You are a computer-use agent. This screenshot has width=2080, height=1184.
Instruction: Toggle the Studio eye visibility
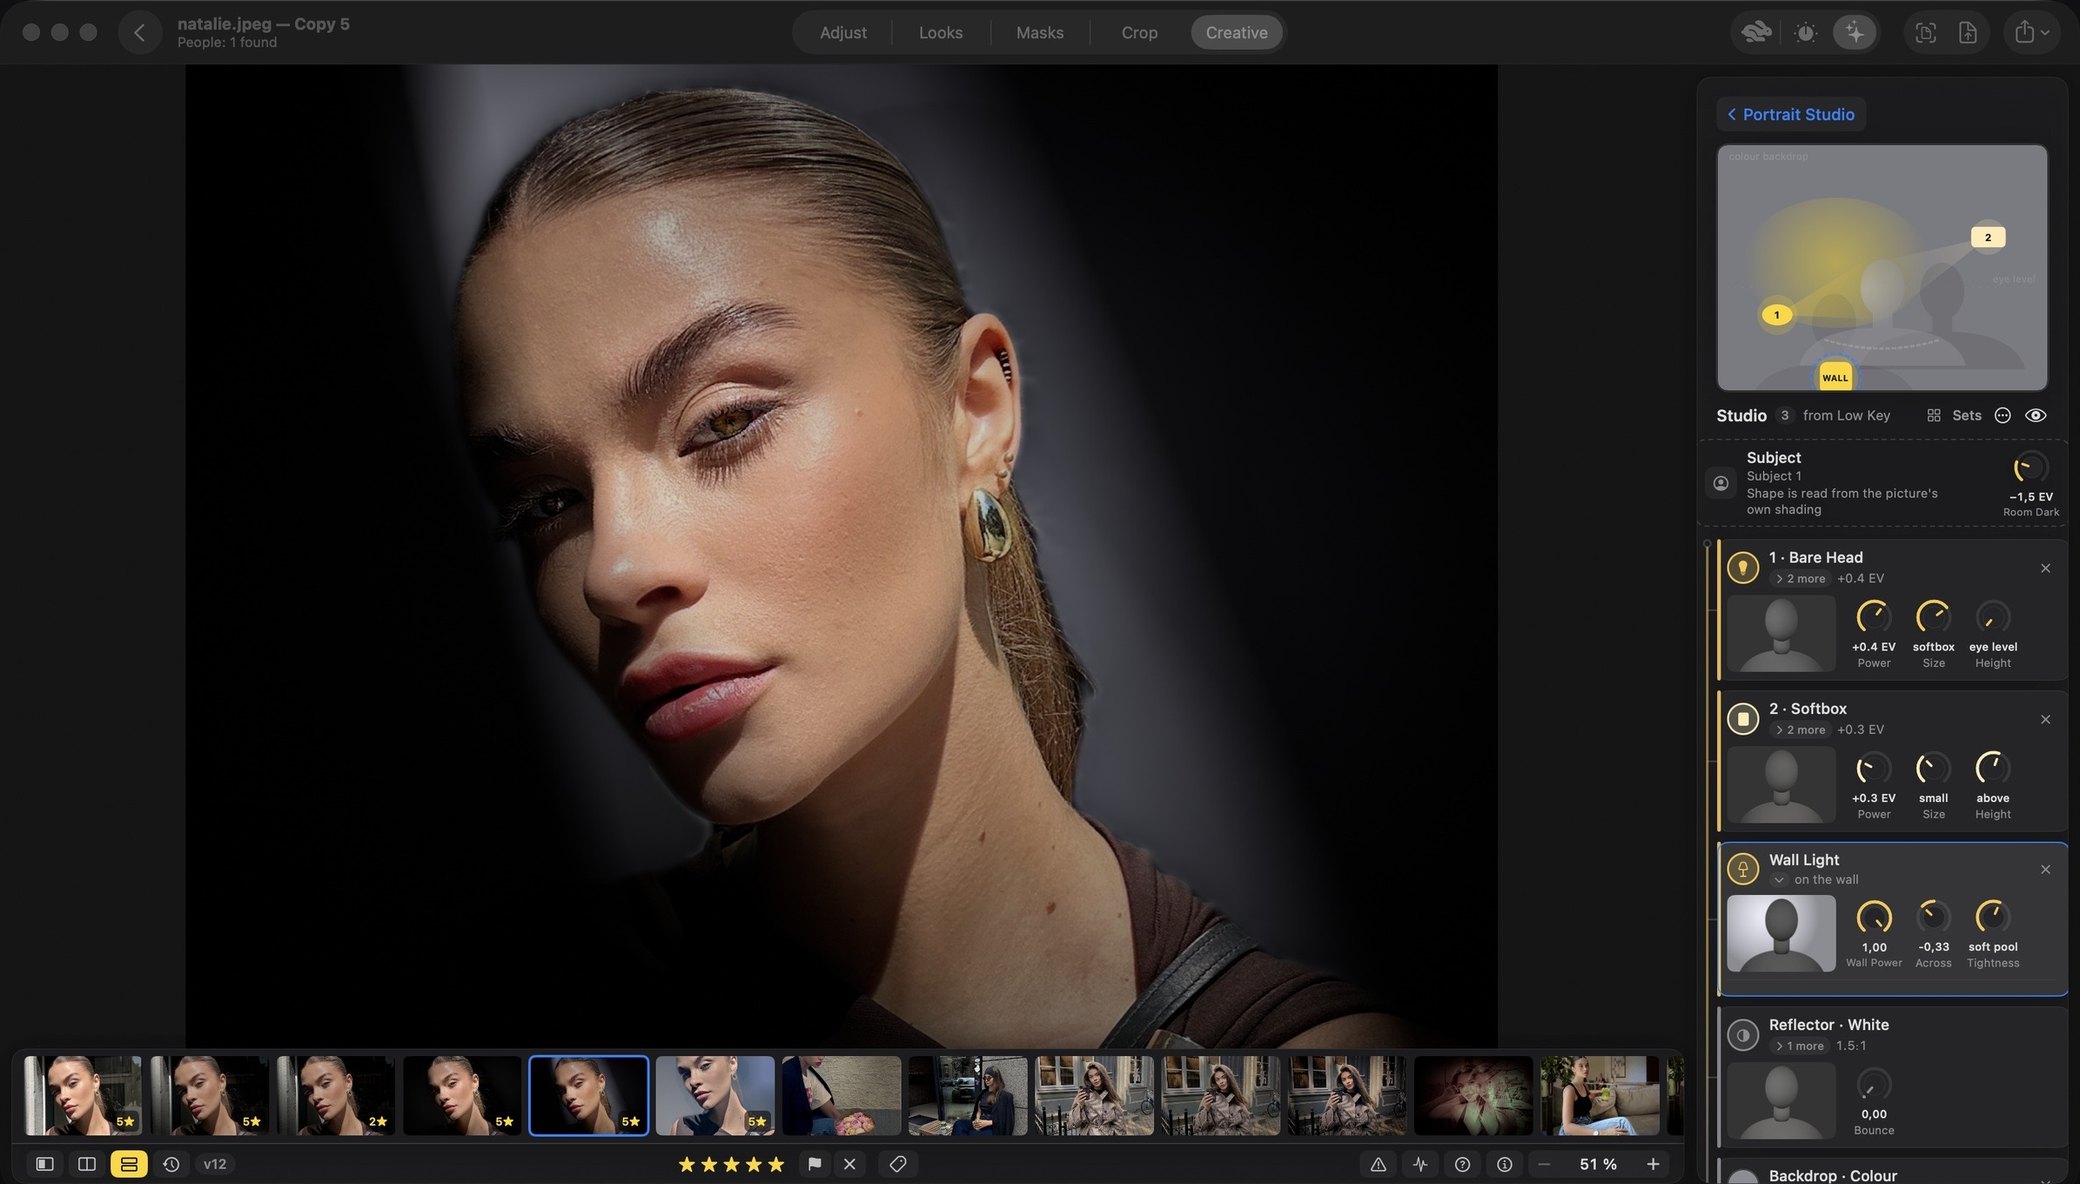[x=2035, y=415]
